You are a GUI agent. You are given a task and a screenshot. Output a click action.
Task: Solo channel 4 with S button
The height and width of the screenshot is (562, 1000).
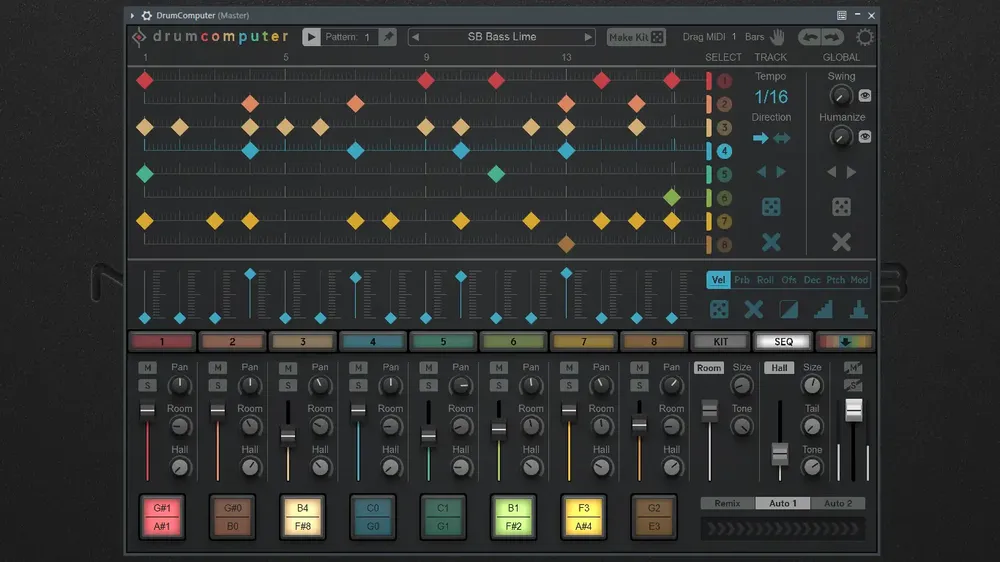point(358,385)
